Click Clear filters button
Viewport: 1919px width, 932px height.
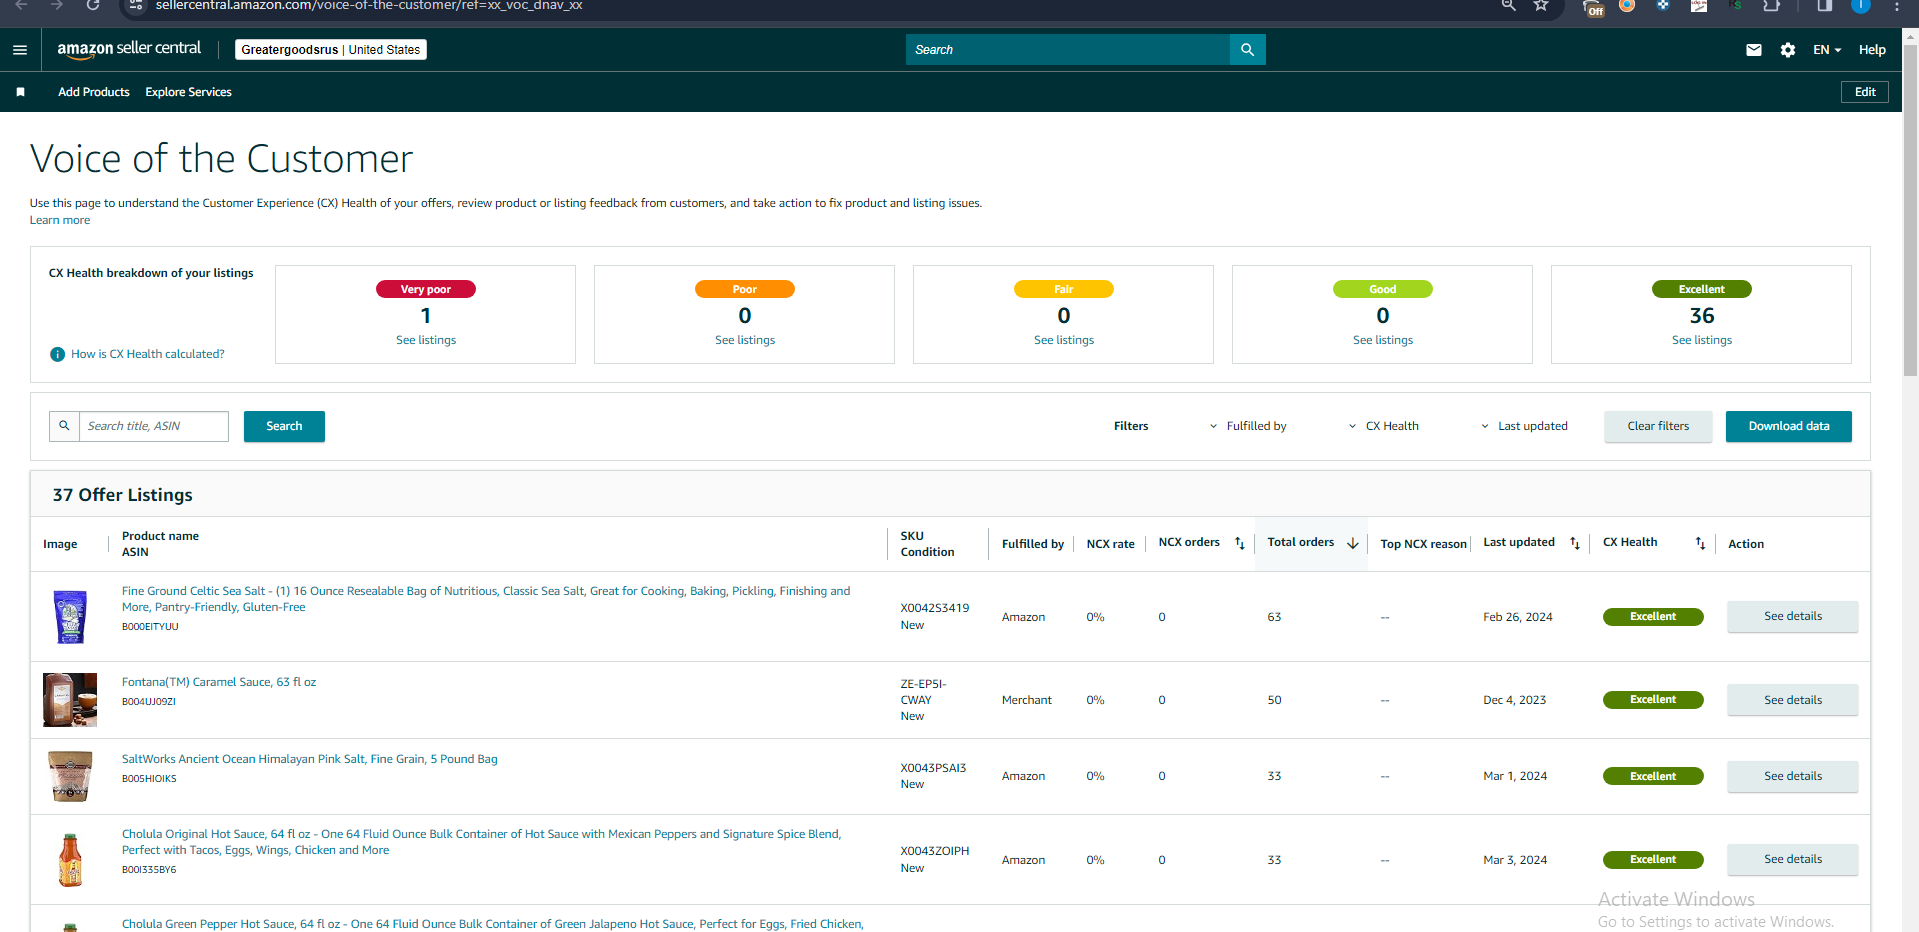[1658, 426]
